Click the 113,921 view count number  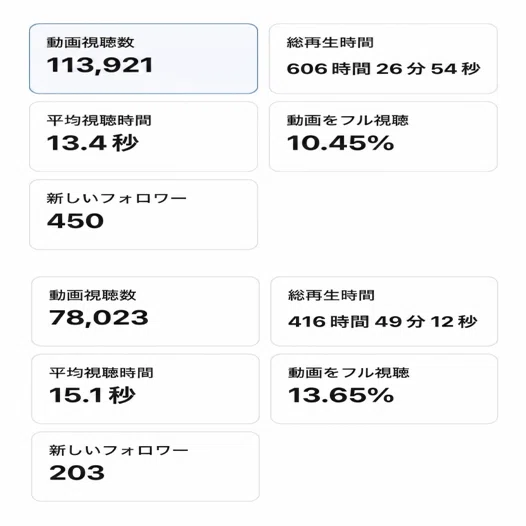point(100,65)
